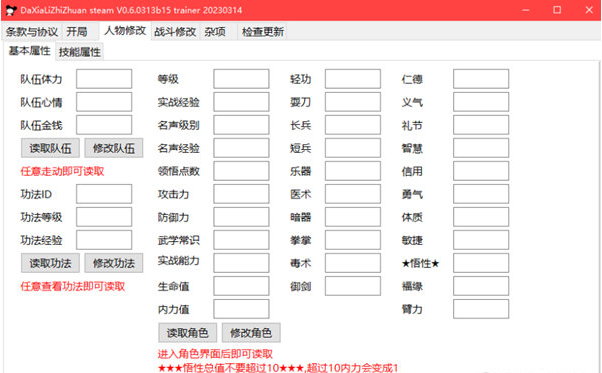Focus the 乐器 text field
This screenshot has height=373, width=602.
click(x=353, y=171)
